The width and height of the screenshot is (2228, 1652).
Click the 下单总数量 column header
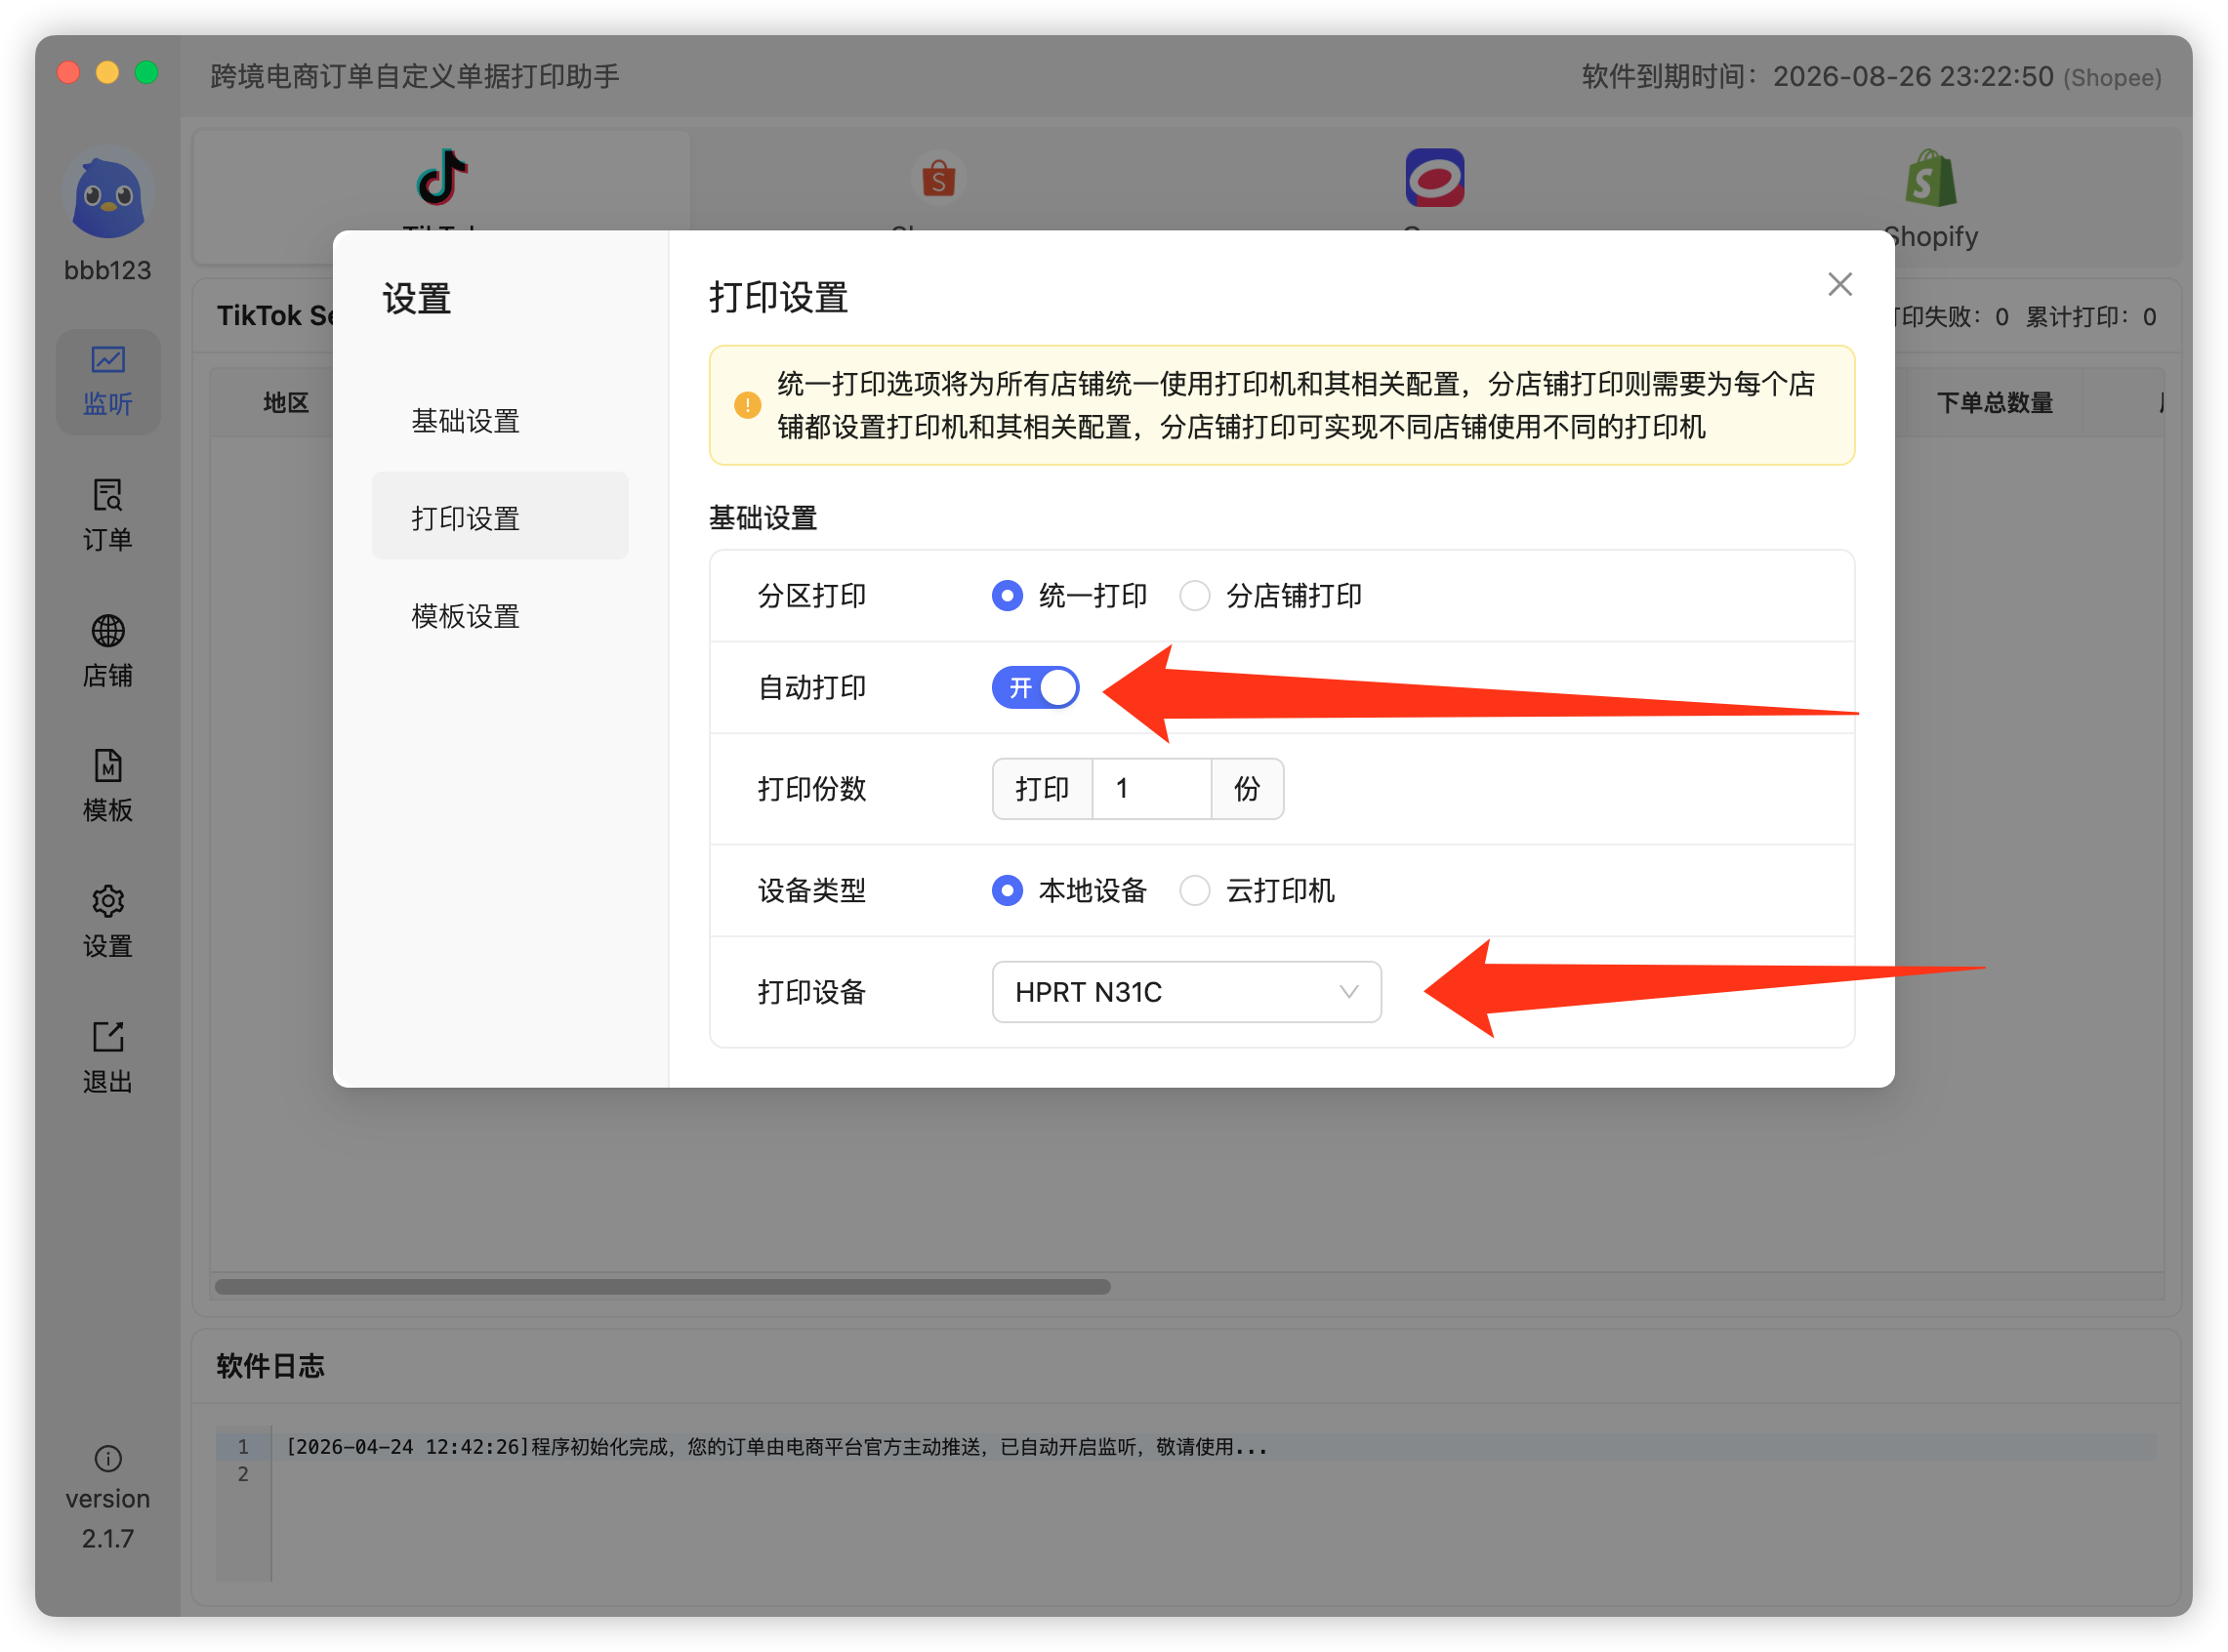point(1994,403)
